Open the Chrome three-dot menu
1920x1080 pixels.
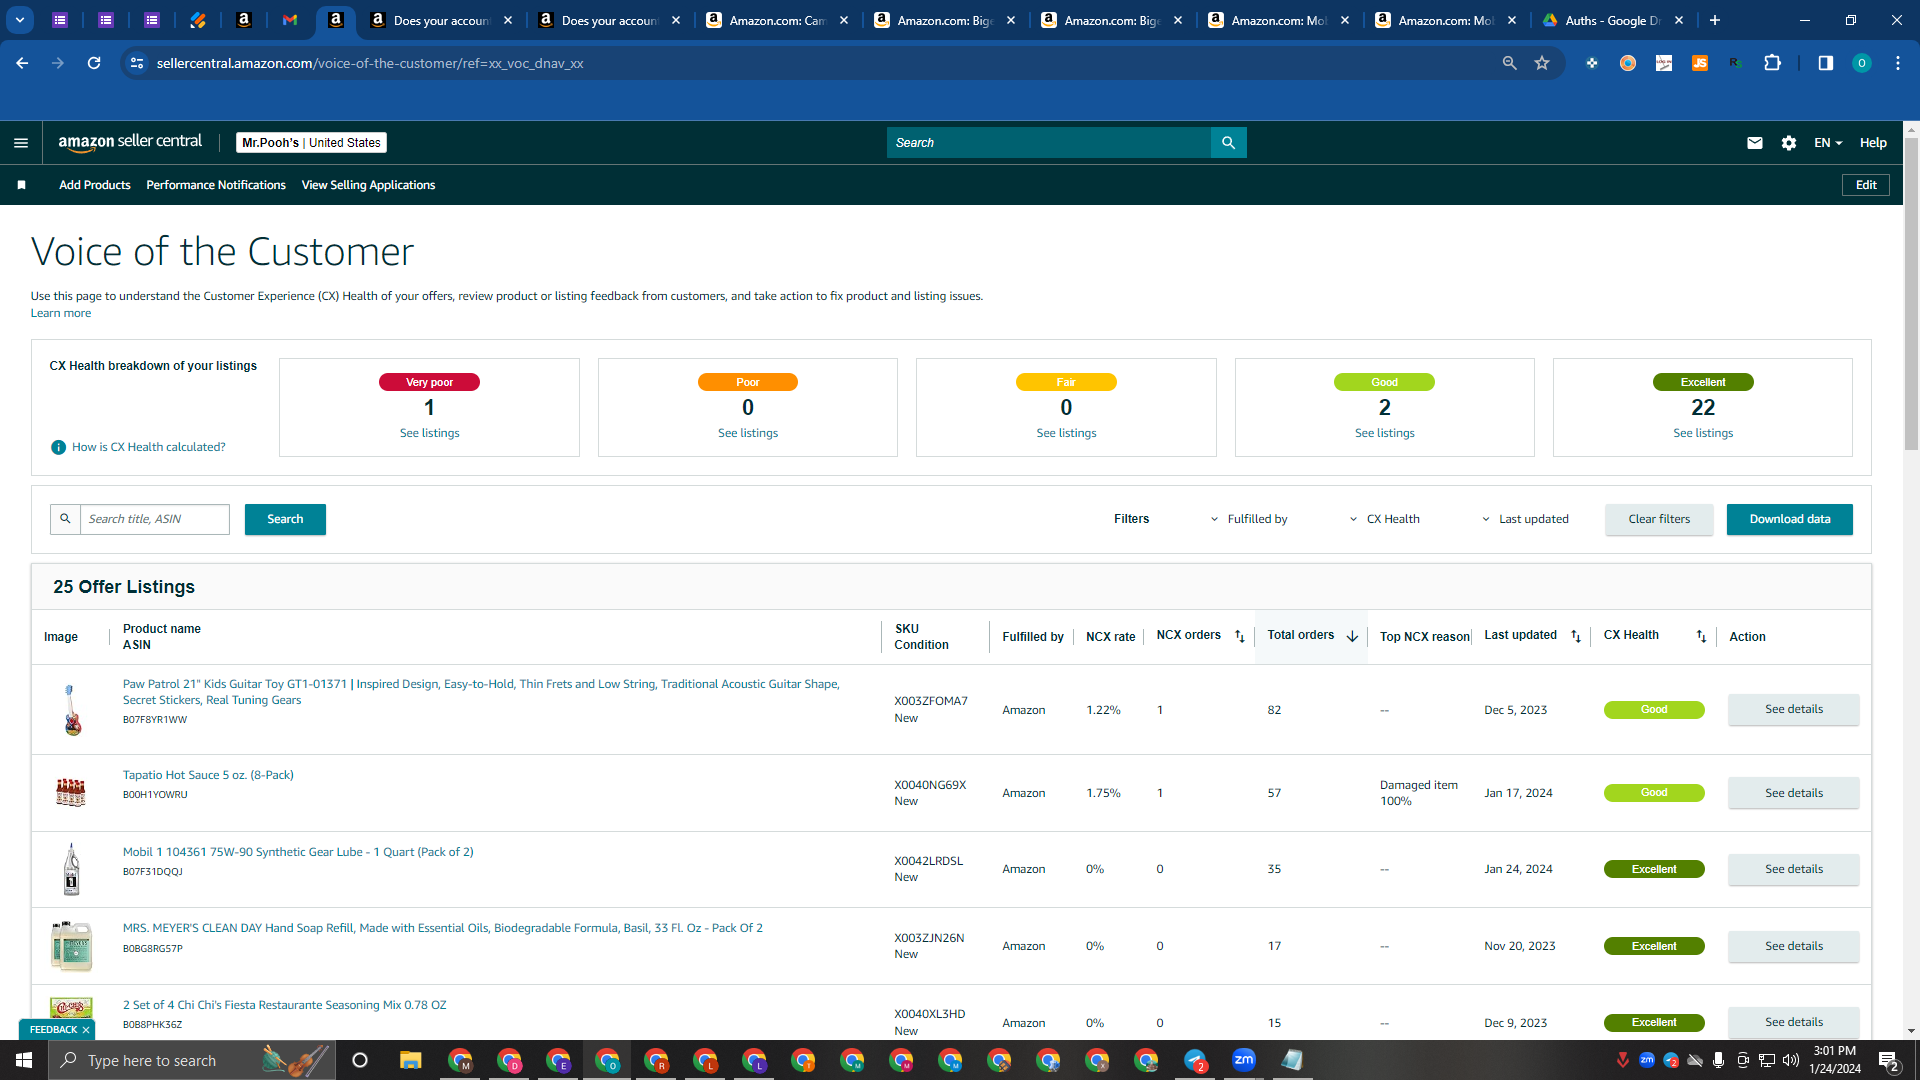click(1898, 63)
